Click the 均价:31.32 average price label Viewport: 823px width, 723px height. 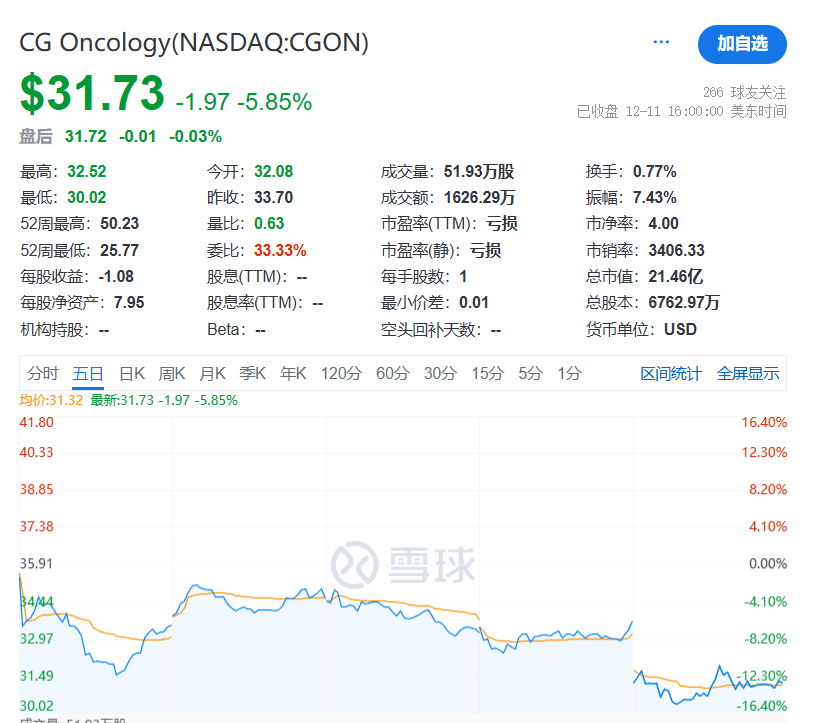click(x=51, y=400)
